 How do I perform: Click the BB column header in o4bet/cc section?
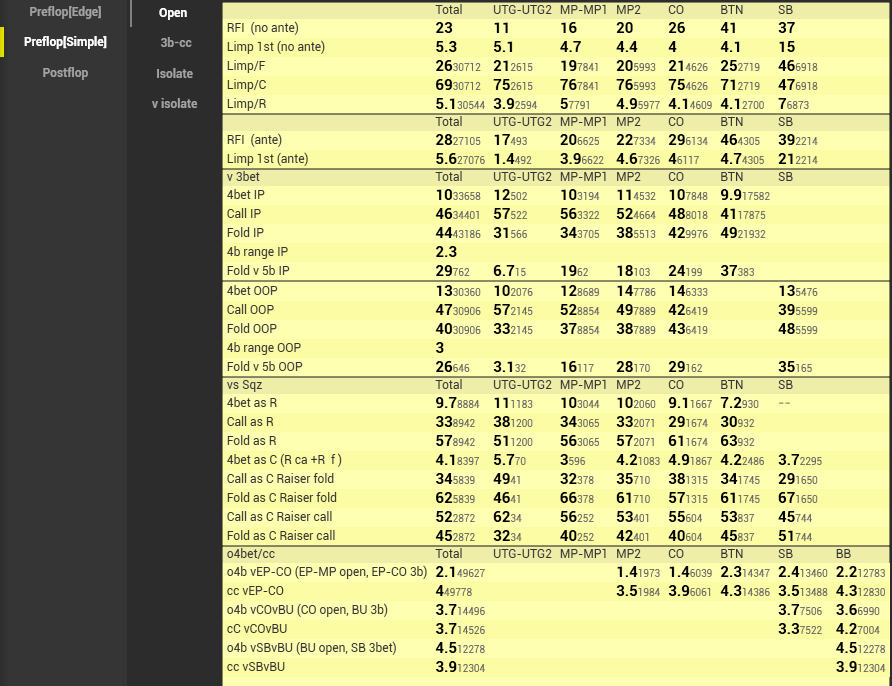[x=845, y=553]
